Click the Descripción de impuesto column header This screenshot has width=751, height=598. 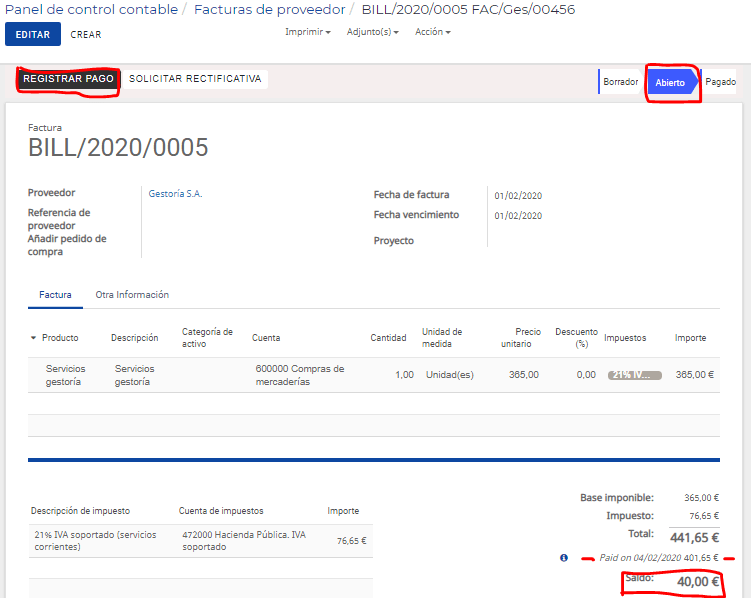pos(80,511)
